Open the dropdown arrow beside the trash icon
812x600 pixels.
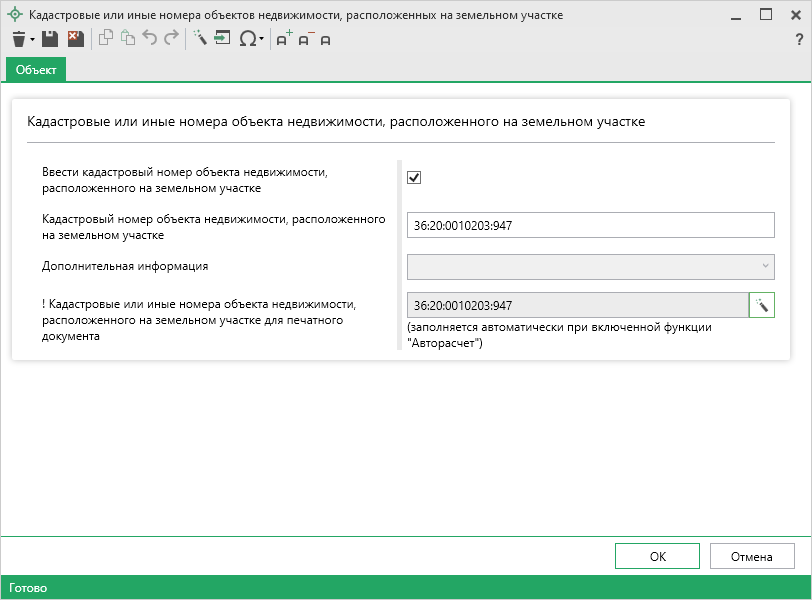pos(33,40)
